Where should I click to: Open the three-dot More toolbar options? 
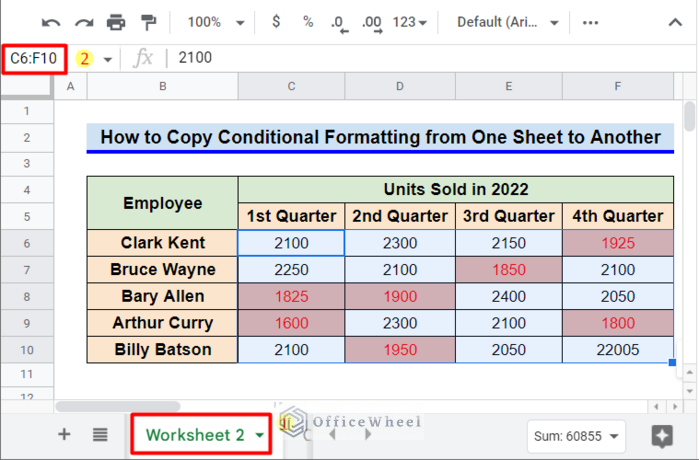click(x=591, y=22)
